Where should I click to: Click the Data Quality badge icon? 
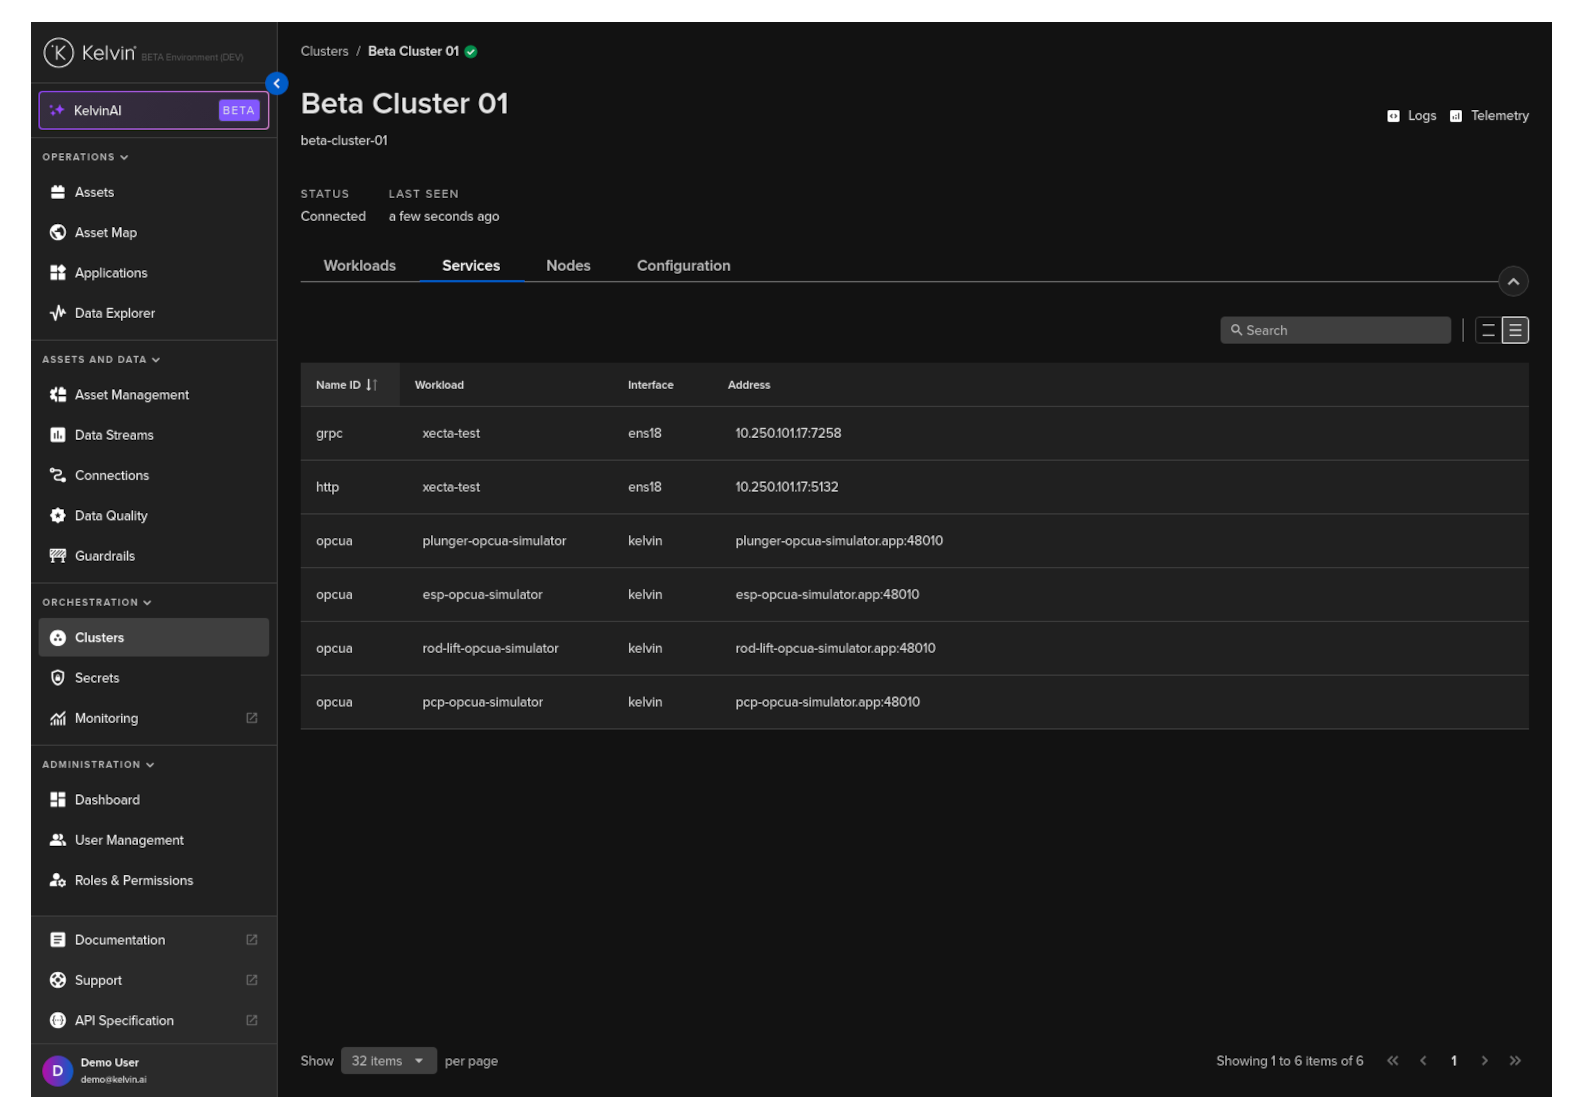(58, 516)
